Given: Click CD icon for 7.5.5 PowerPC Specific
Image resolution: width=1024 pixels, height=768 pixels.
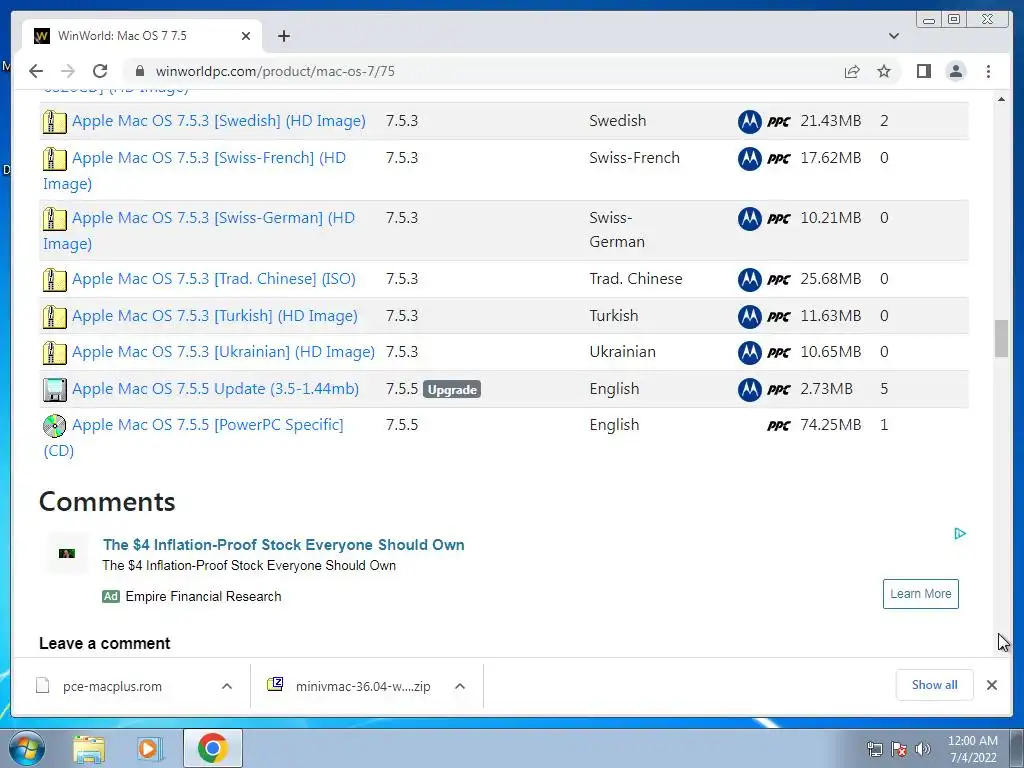Looking at the screenshot, I should (x=54, y=426).
